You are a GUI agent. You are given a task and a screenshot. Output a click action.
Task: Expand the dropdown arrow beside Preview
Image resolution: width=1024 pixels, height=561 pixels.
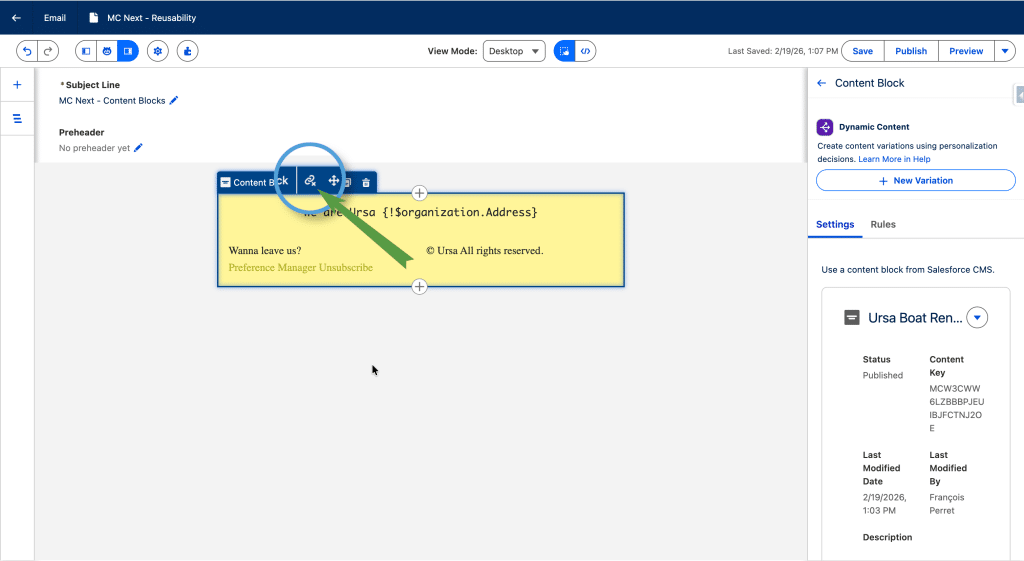[x=1005, y=51]
